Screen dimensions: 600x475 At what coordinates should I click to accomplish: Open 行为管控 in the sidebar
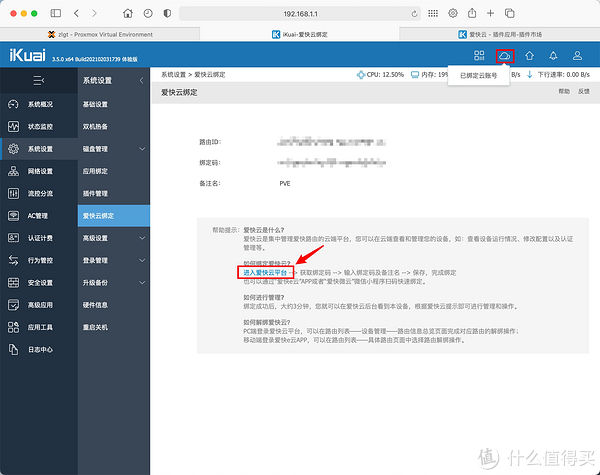pyautogui.click(x=39, y=260)
